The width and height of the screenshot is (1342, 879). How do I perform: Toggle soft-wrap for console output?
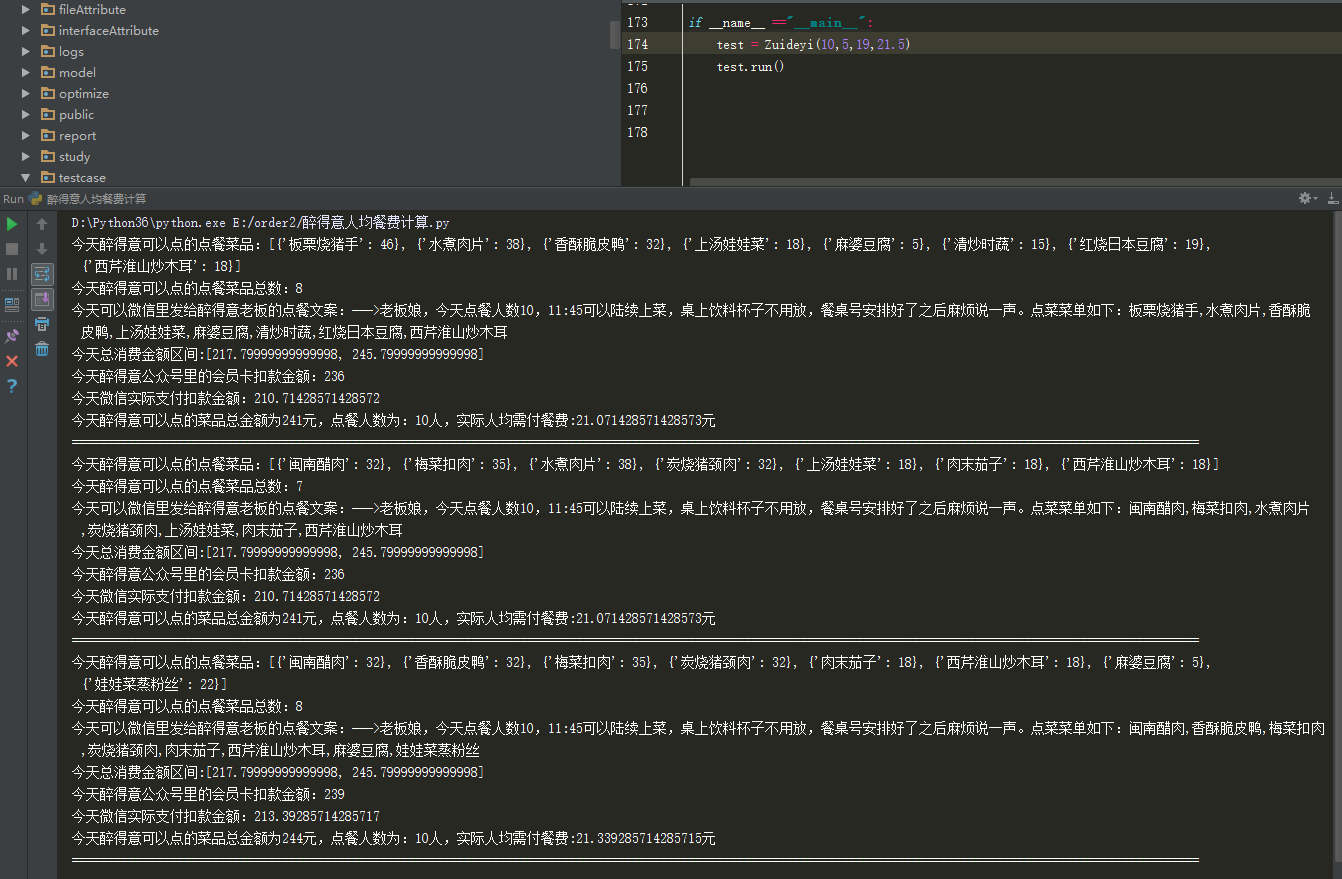click(42, 273)
